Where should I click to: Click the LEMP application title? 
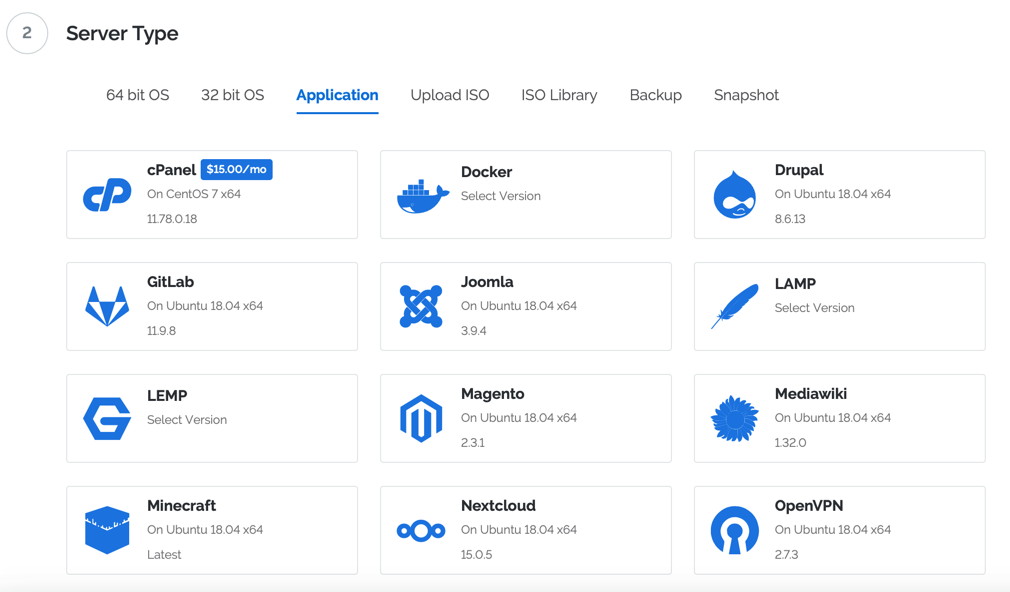[167, 396]
